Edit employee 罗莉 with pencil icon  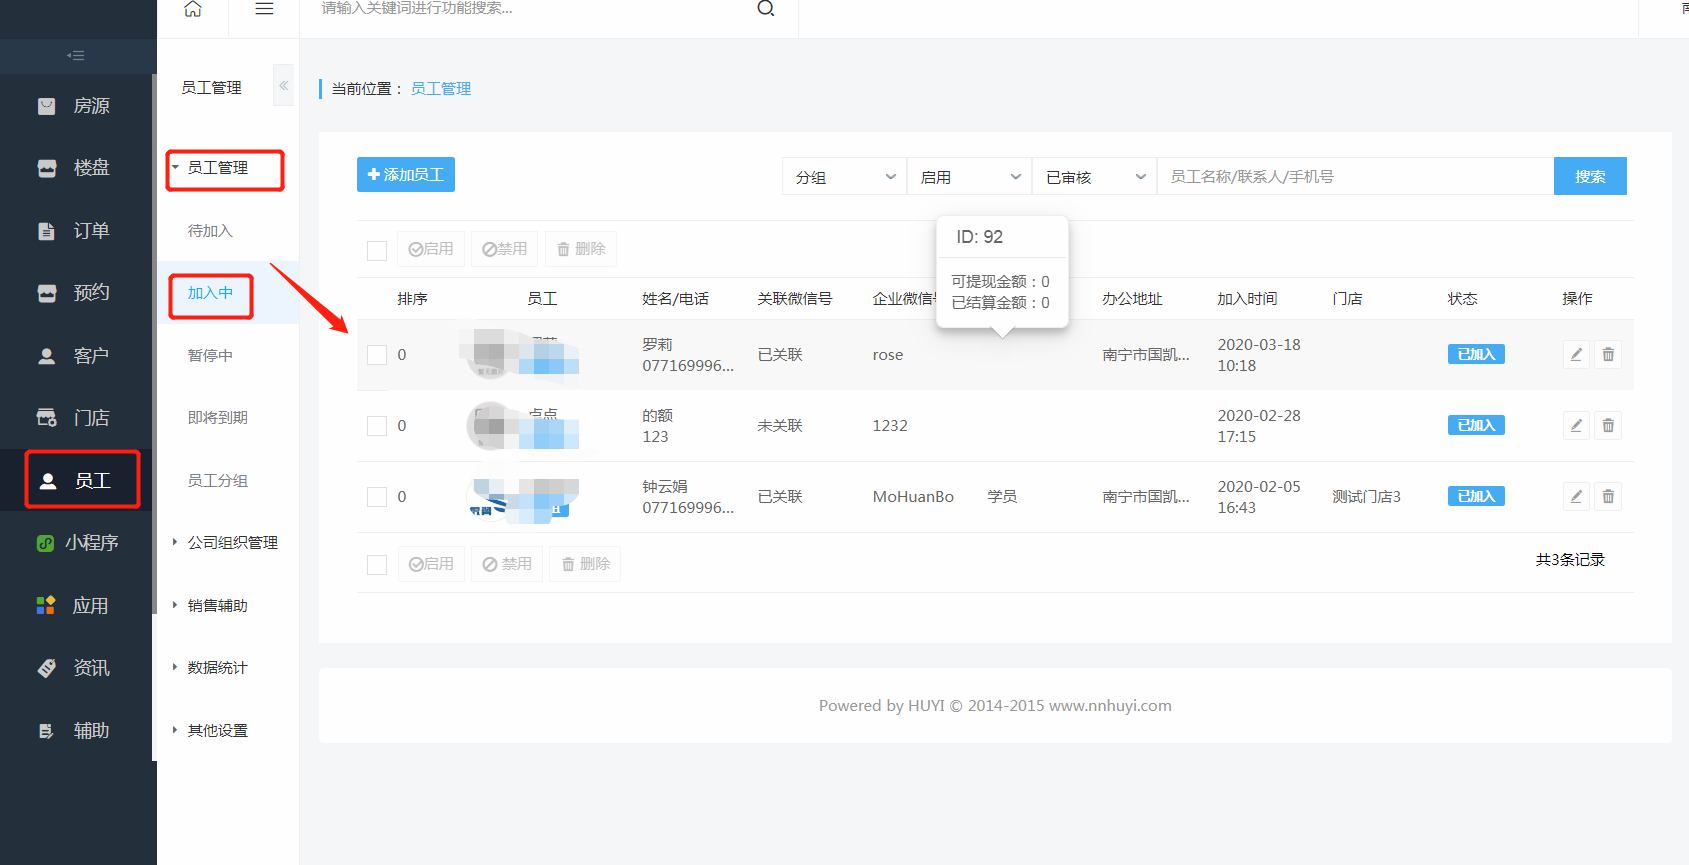pyautogui.click(x=1576, y=355)
